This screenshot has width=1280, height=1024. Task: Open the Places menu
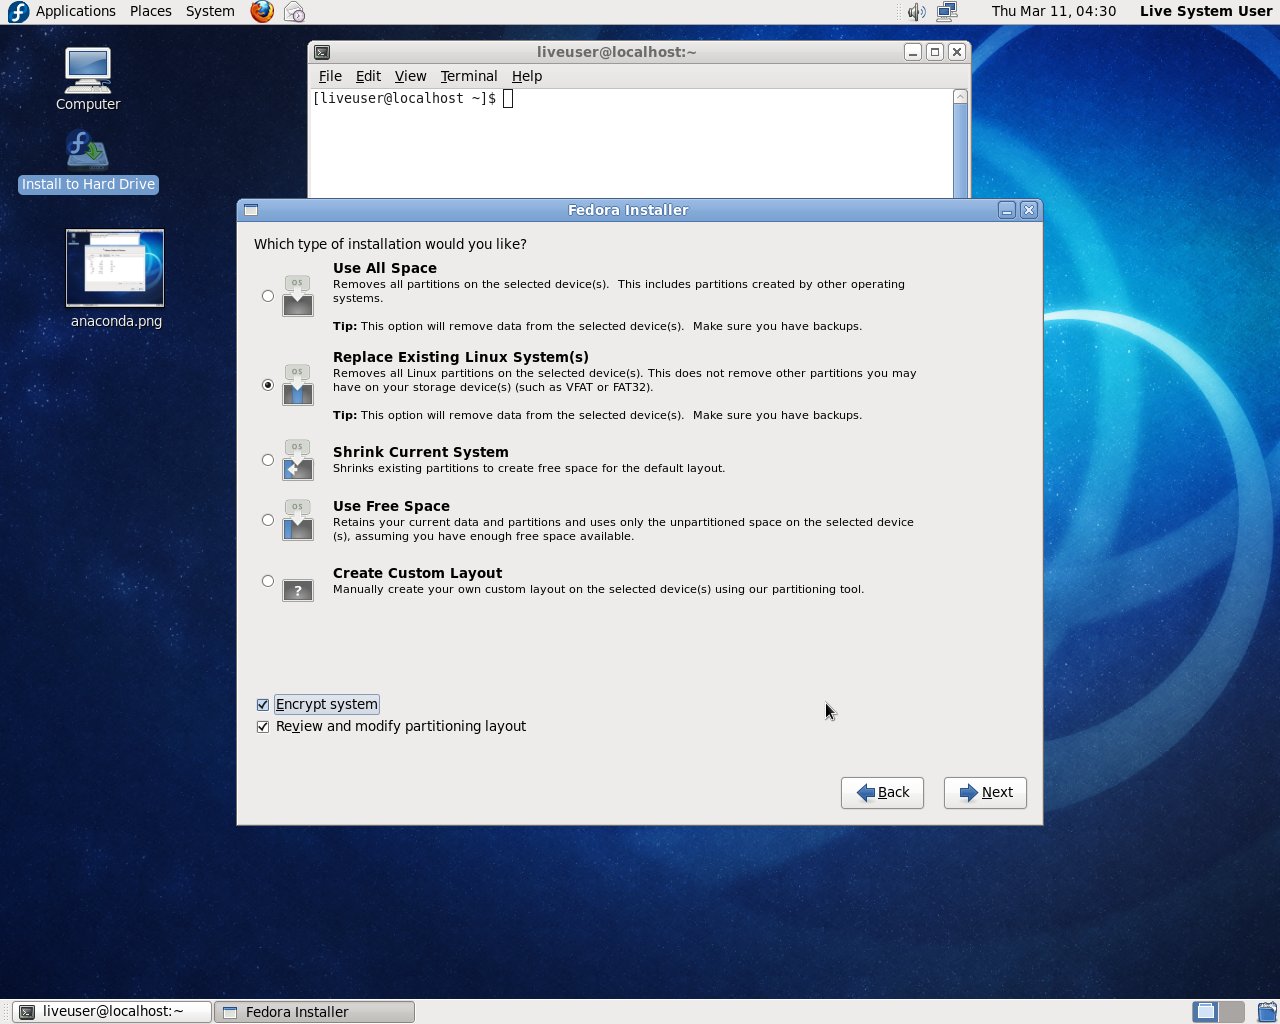(150, 12)
